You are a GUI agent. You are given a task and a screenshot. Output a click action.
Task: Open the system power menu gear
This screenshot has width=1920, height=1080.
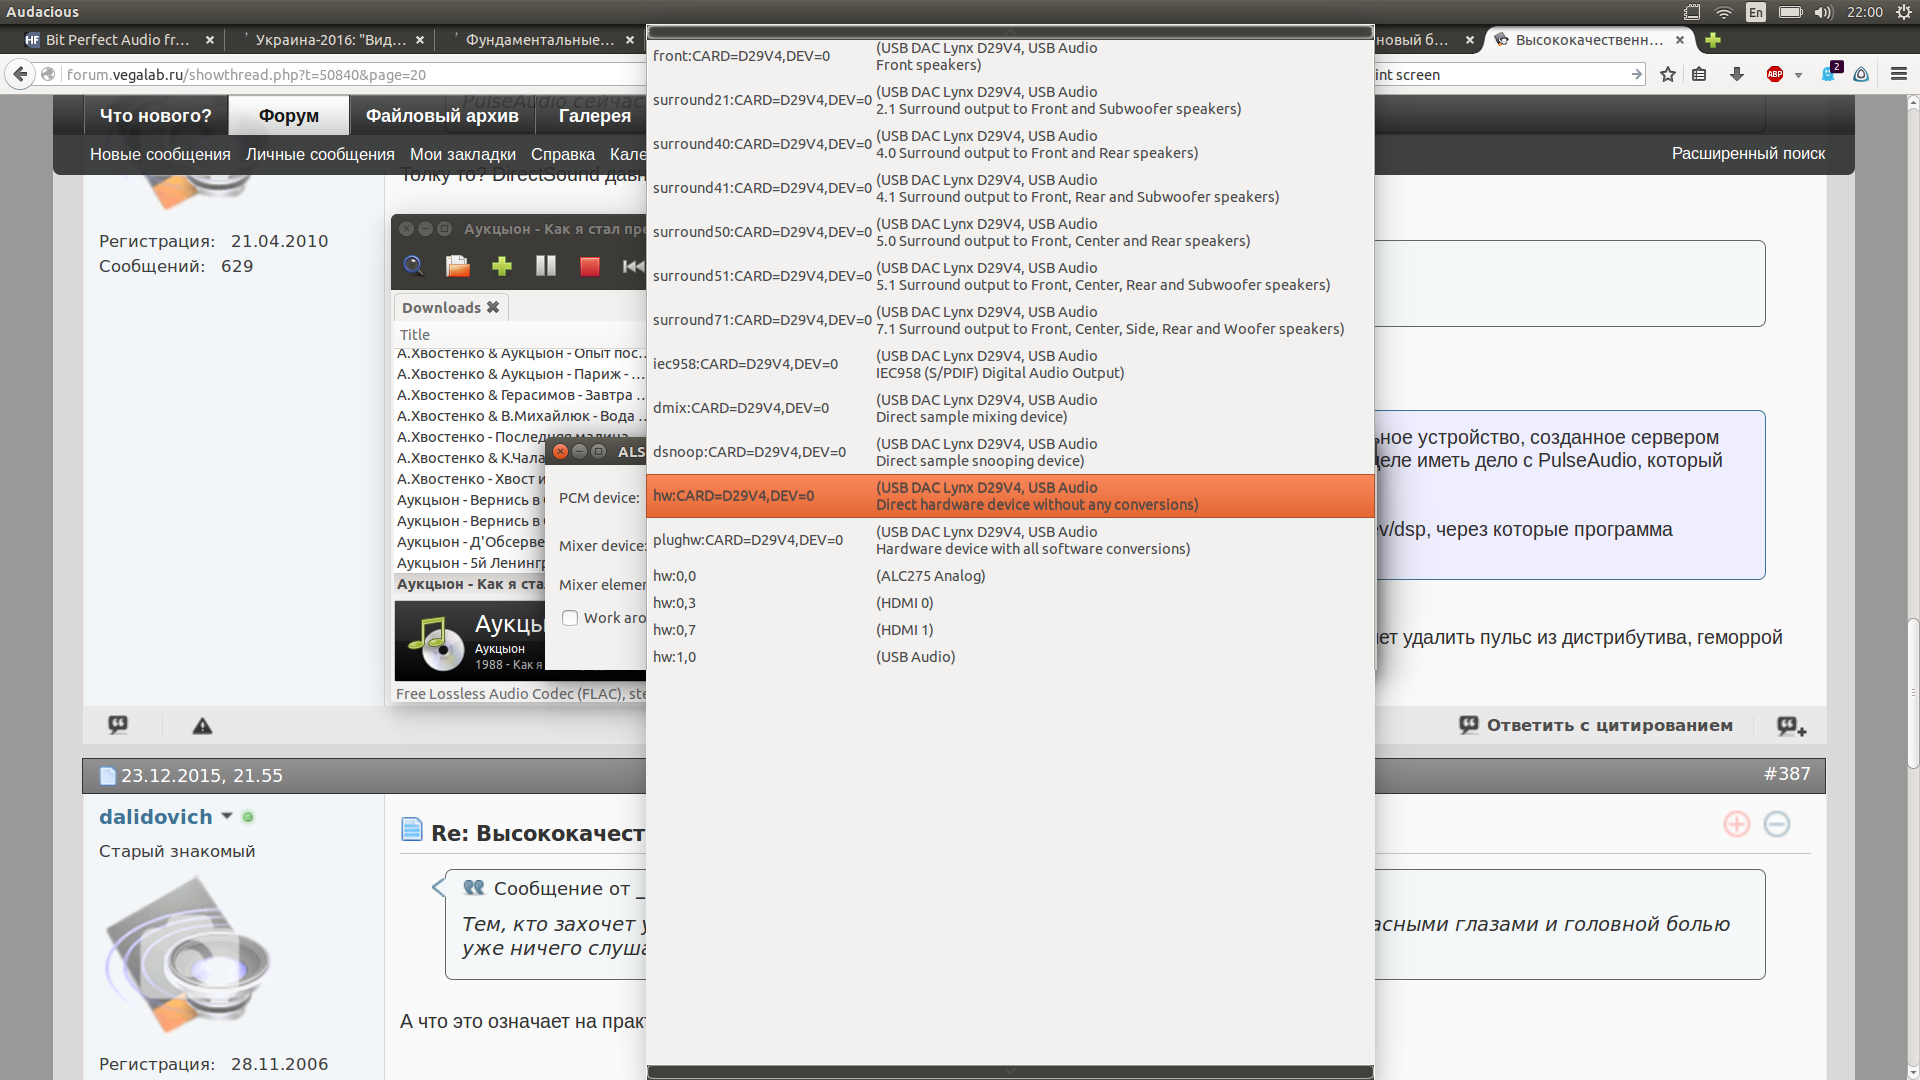(1904, 12)
